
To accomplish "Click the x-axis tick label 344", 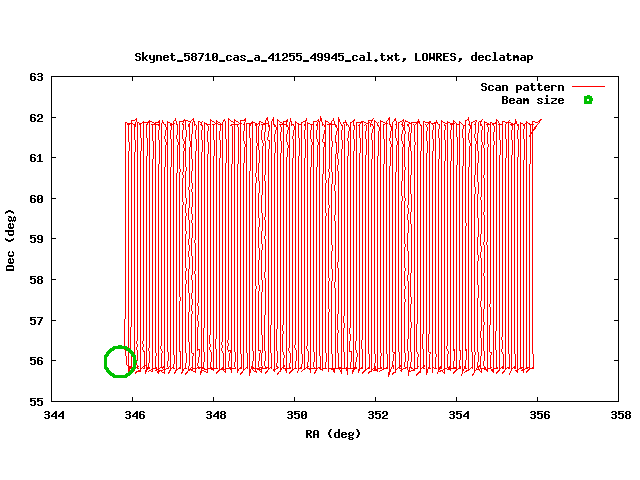I will 54,415.
